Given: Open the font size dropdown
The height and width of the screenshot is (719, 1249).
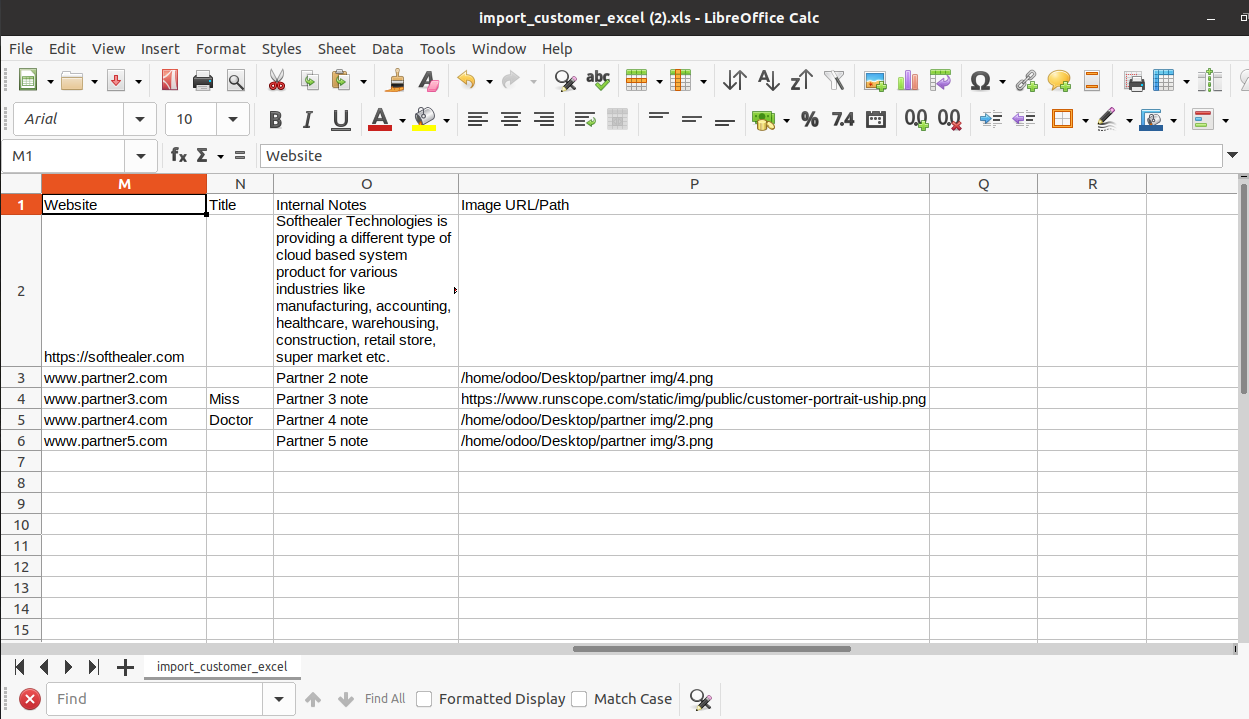Looking at the screenshot, I should (233, 119).
